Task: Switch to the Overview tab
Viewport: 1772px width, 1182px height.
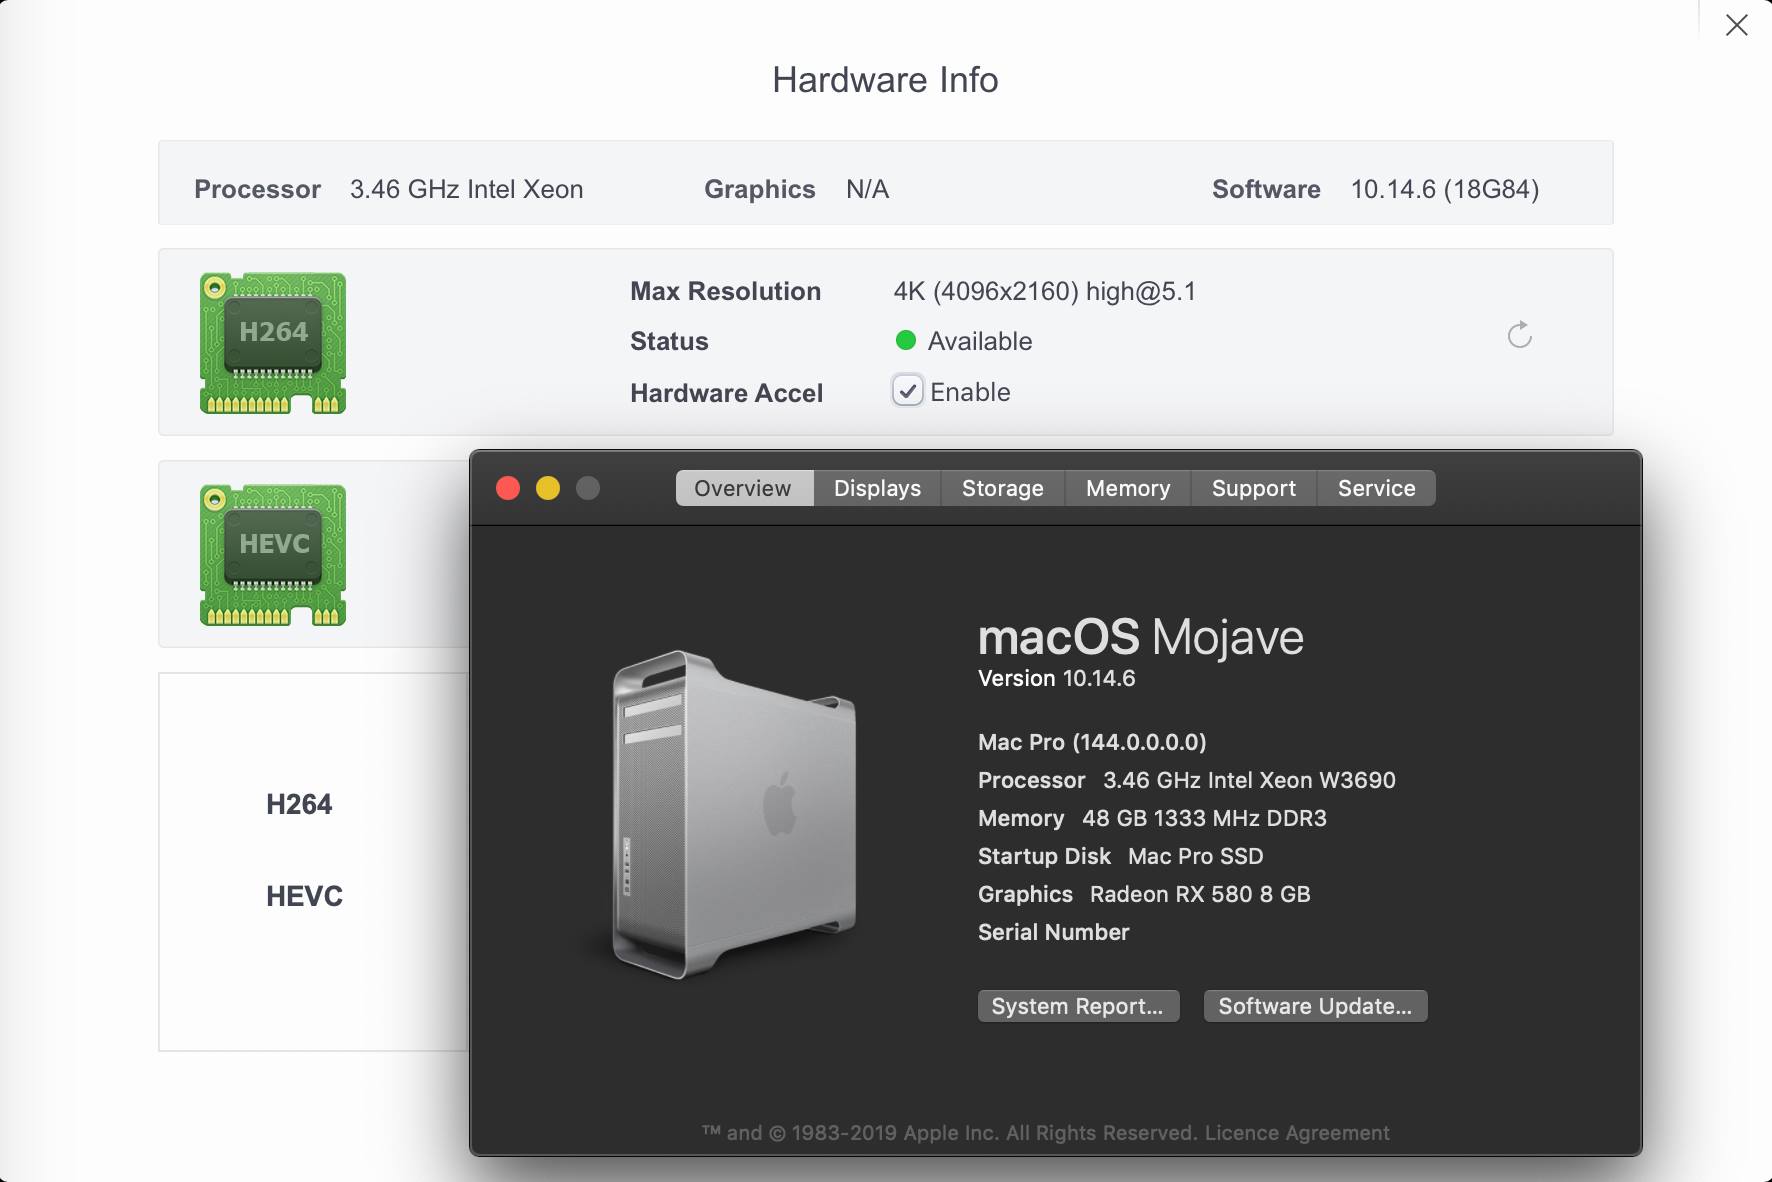Action: point(743,488)
